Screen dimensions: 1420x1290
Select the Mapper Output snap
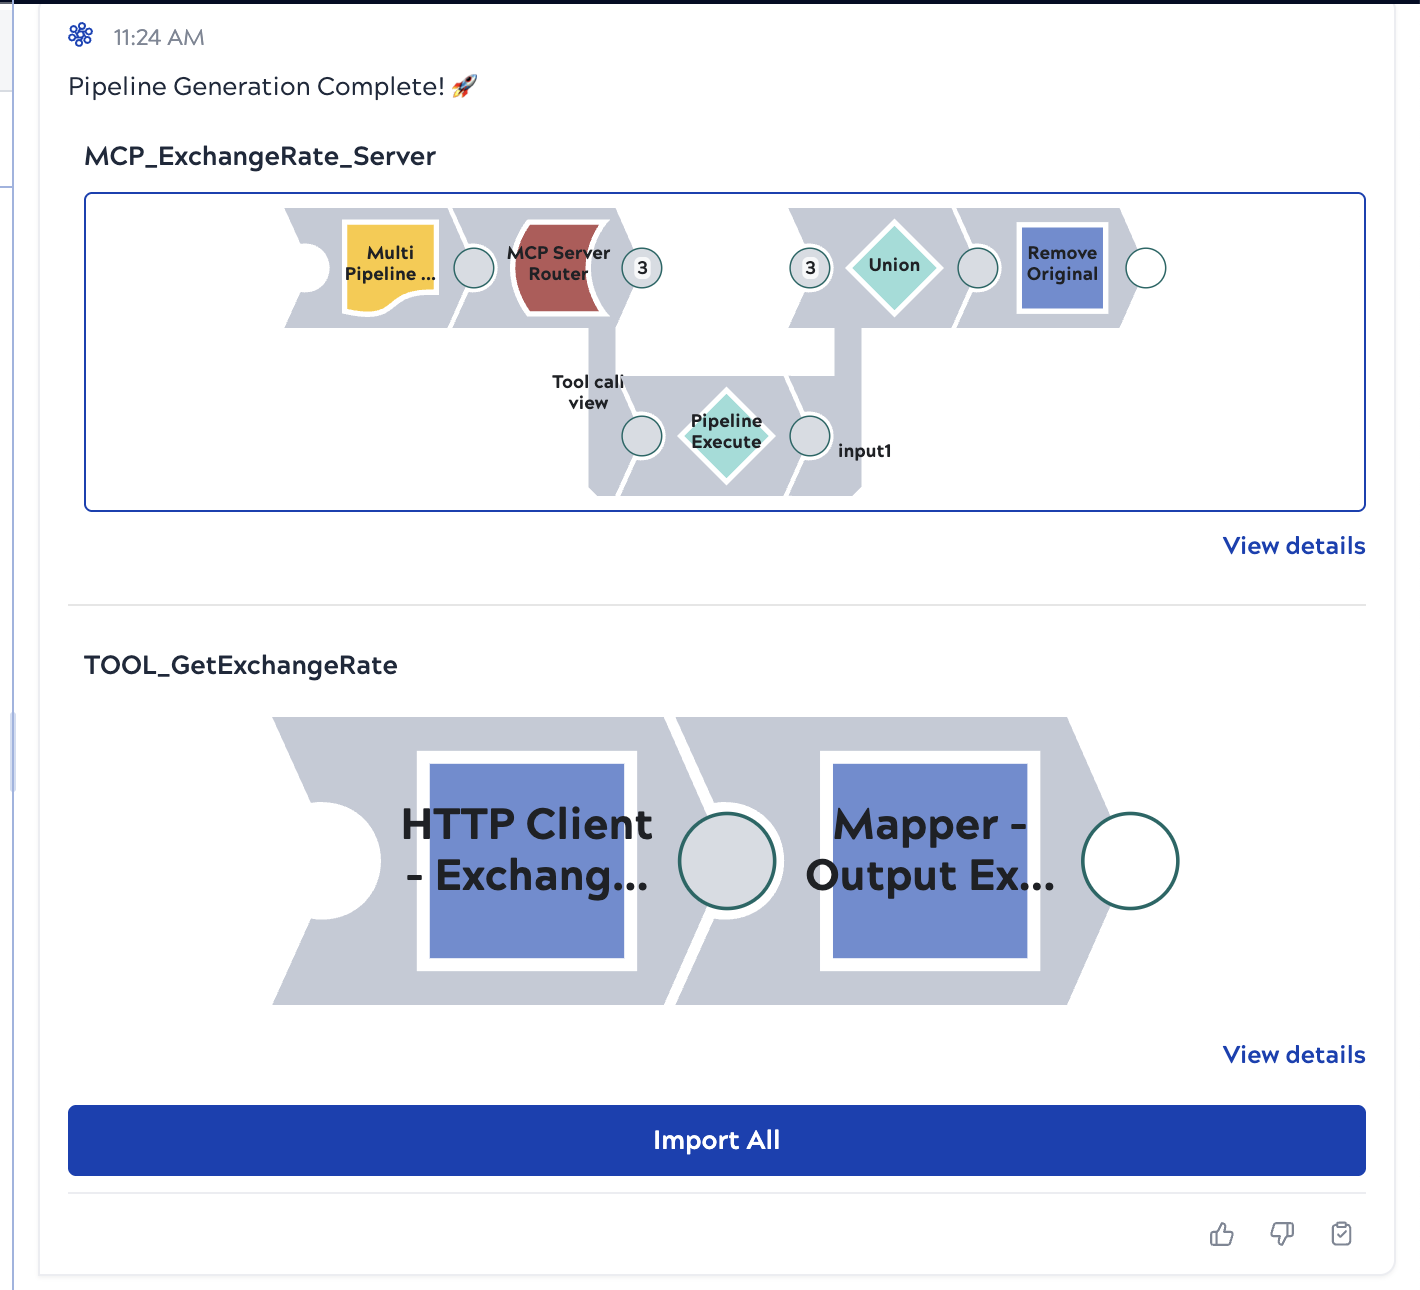[x=930, y=861]
